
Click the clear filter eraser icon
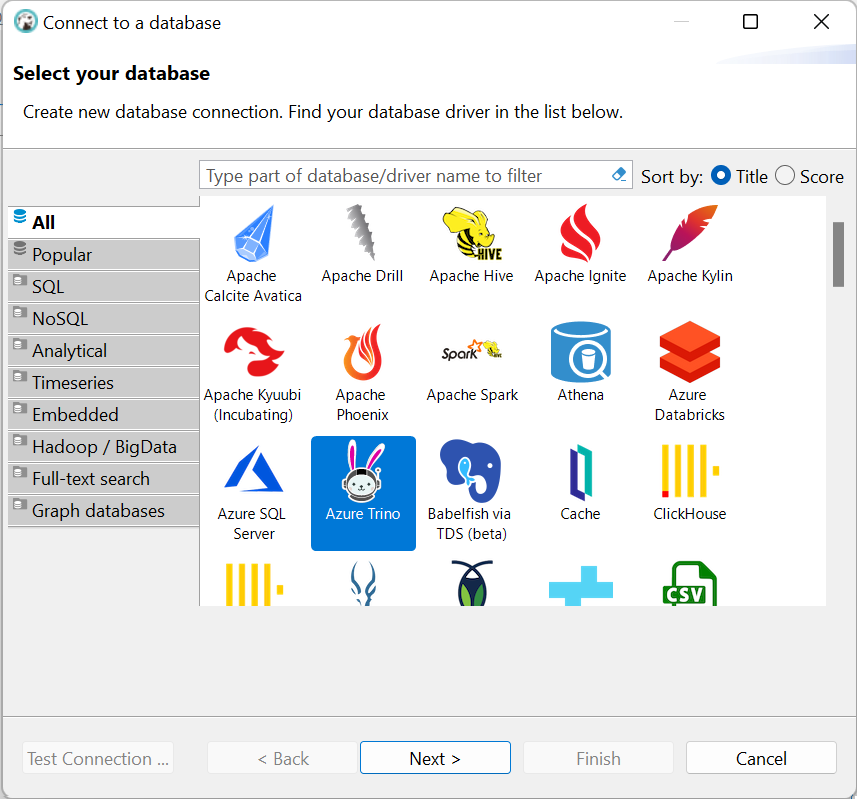(x=619, y=175)
